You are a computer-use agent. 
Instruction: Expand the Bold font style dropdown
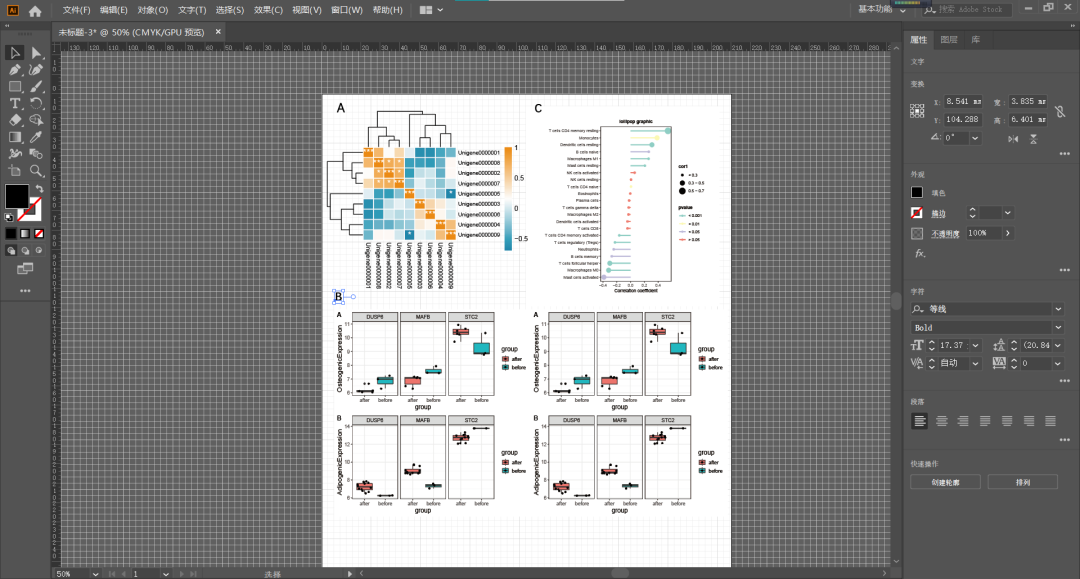tap(1059, 328)
